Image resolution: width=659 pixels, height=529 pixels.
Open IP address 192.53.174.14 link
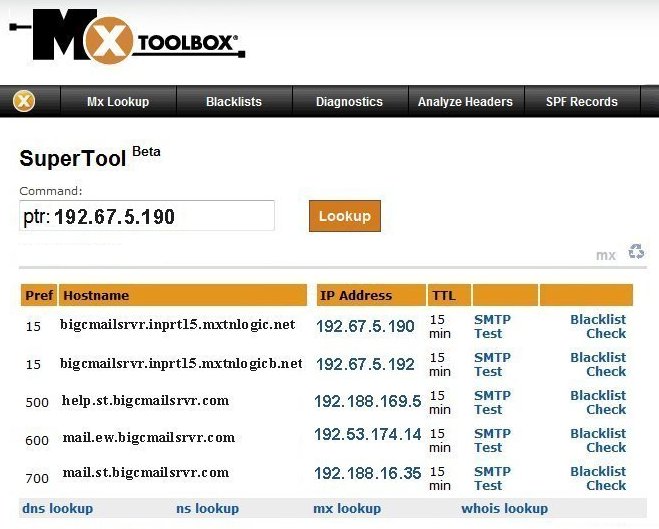click(368, 434)
